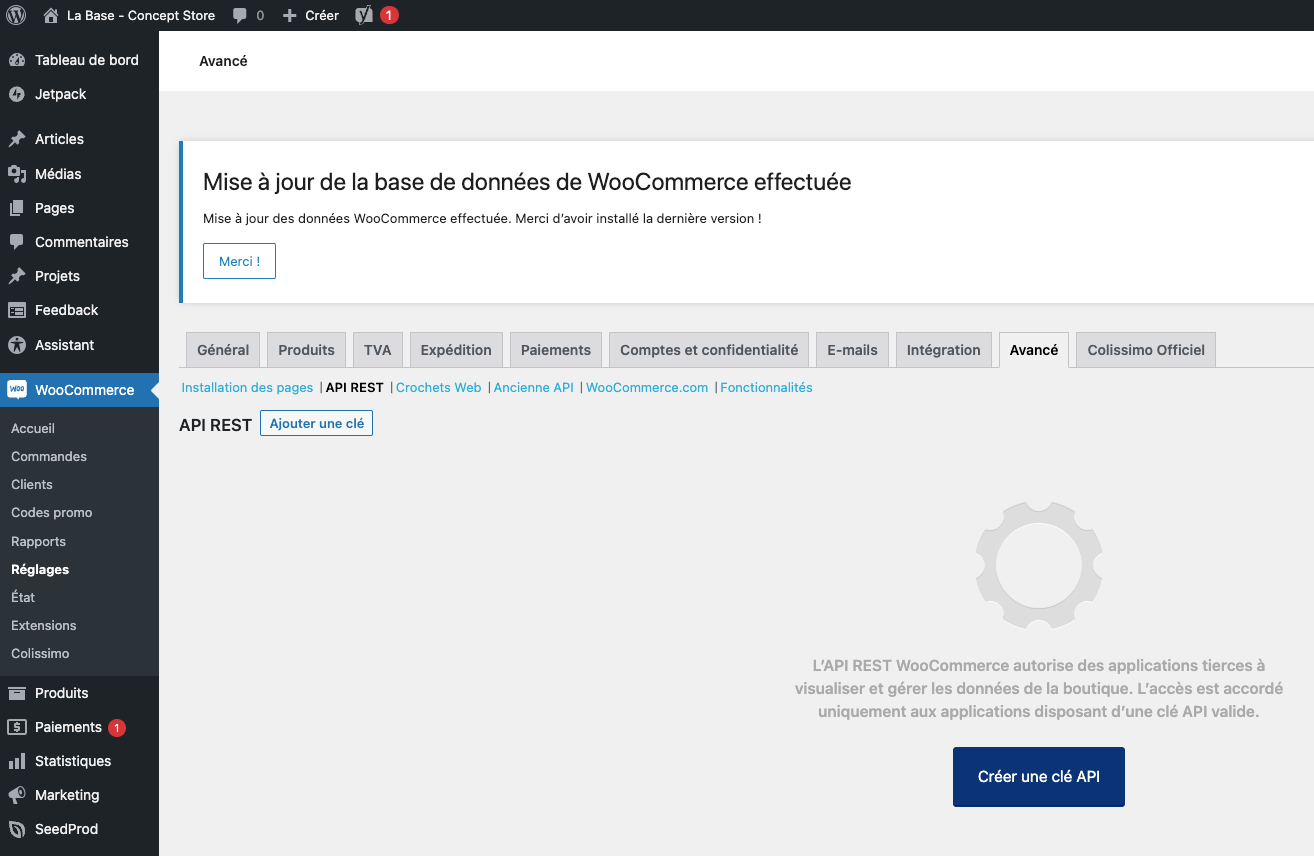Click the database update notice heading

pyautogui.click(x=527, y=182)
